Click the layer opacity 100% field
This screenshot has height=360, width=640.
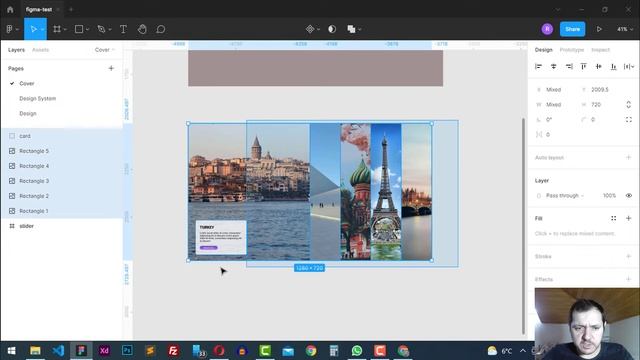click(609, 196)
